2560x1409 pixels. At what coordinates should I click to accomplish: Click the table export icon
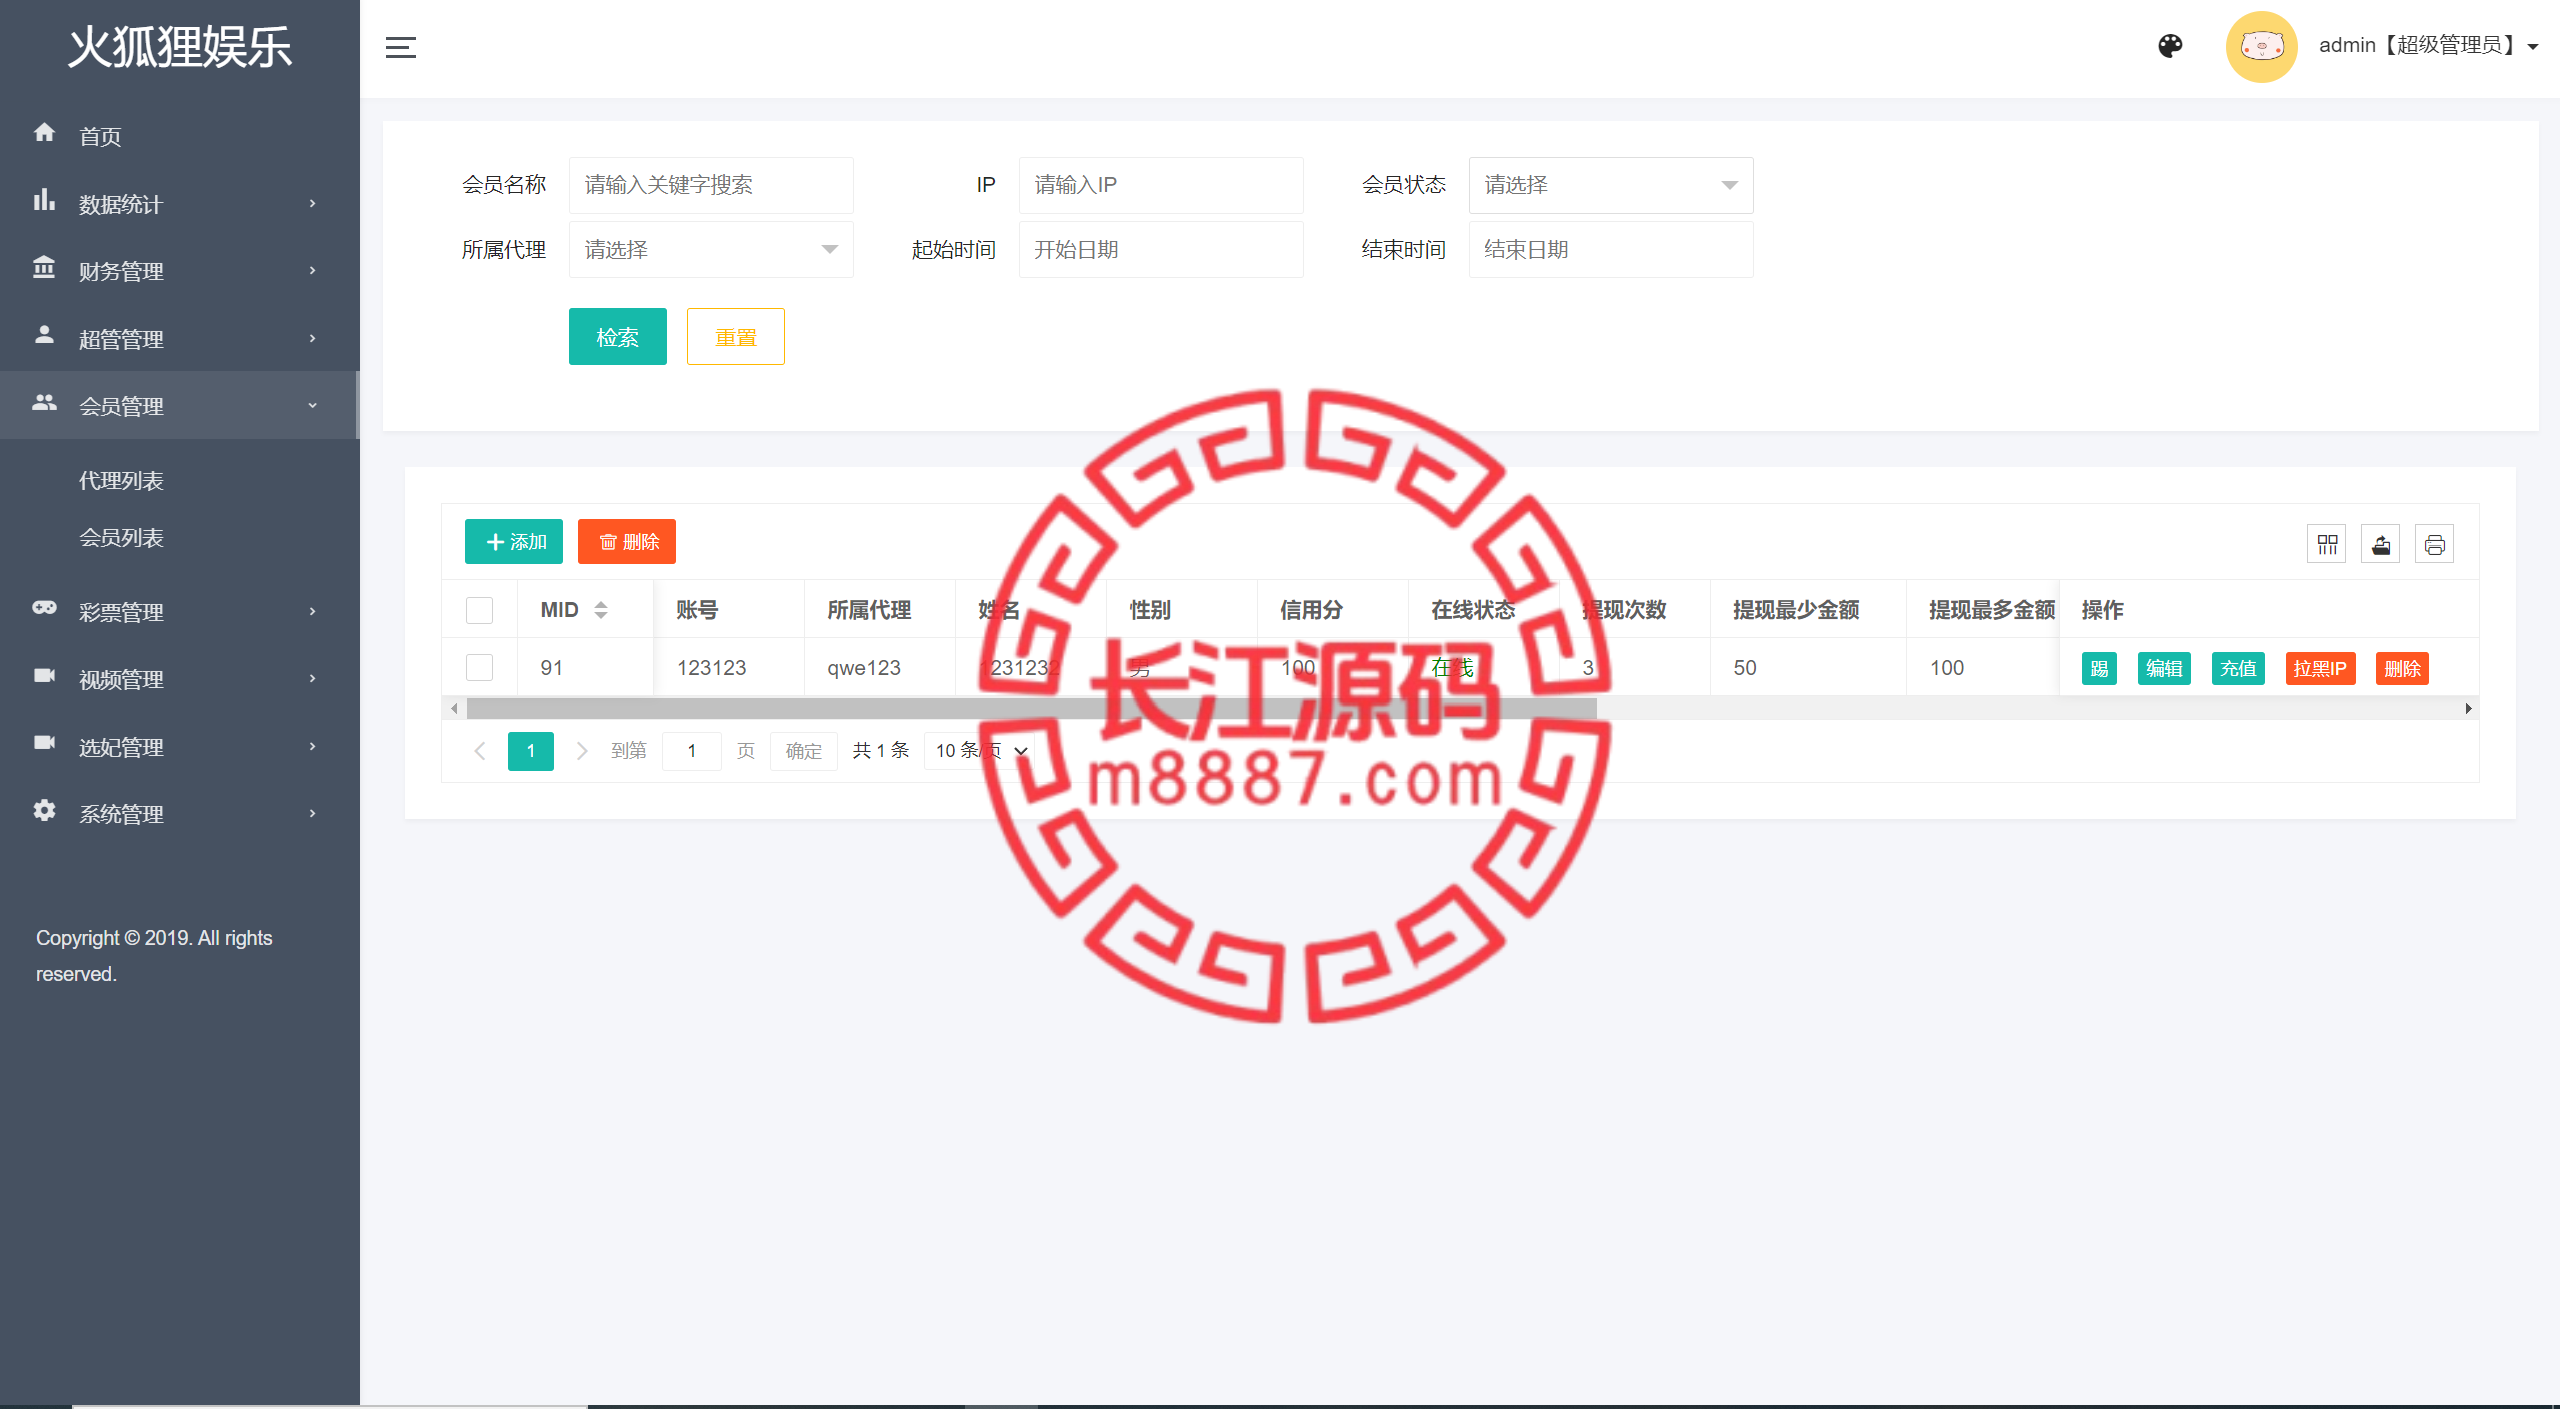2381,544
